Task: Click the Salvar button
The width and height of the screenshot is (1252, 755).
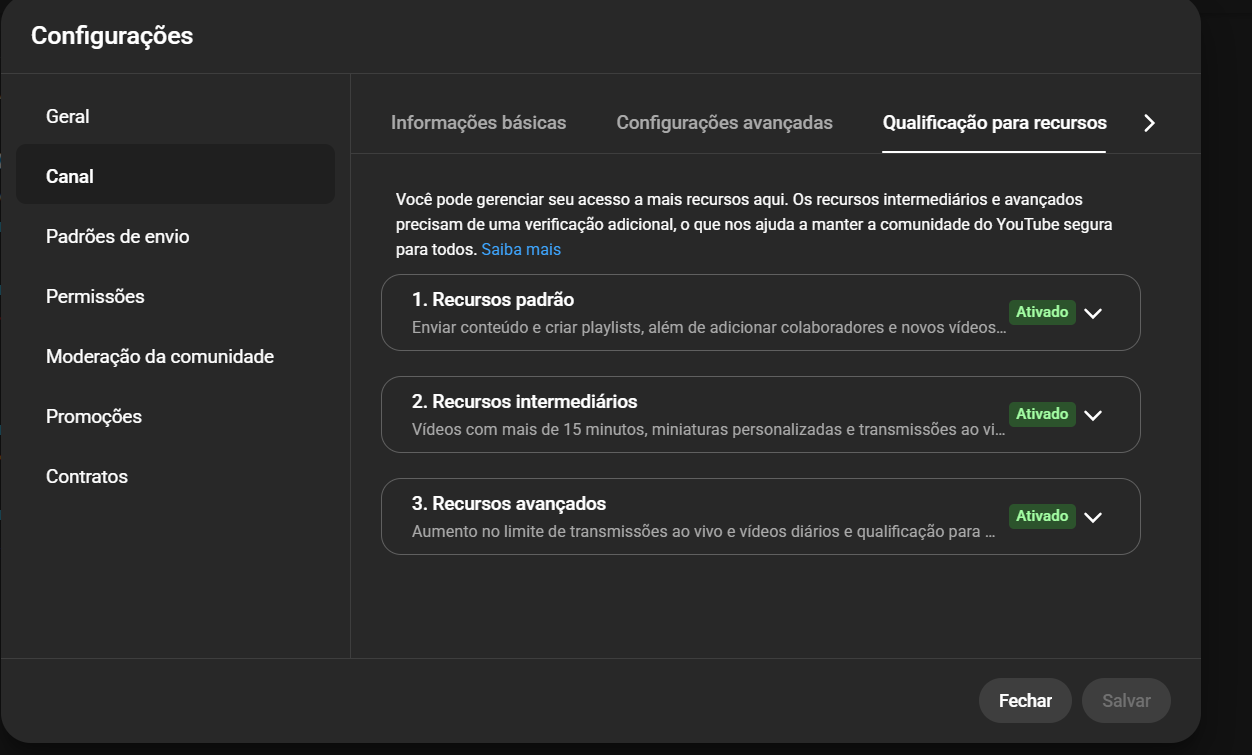Action: (1126, 701)
